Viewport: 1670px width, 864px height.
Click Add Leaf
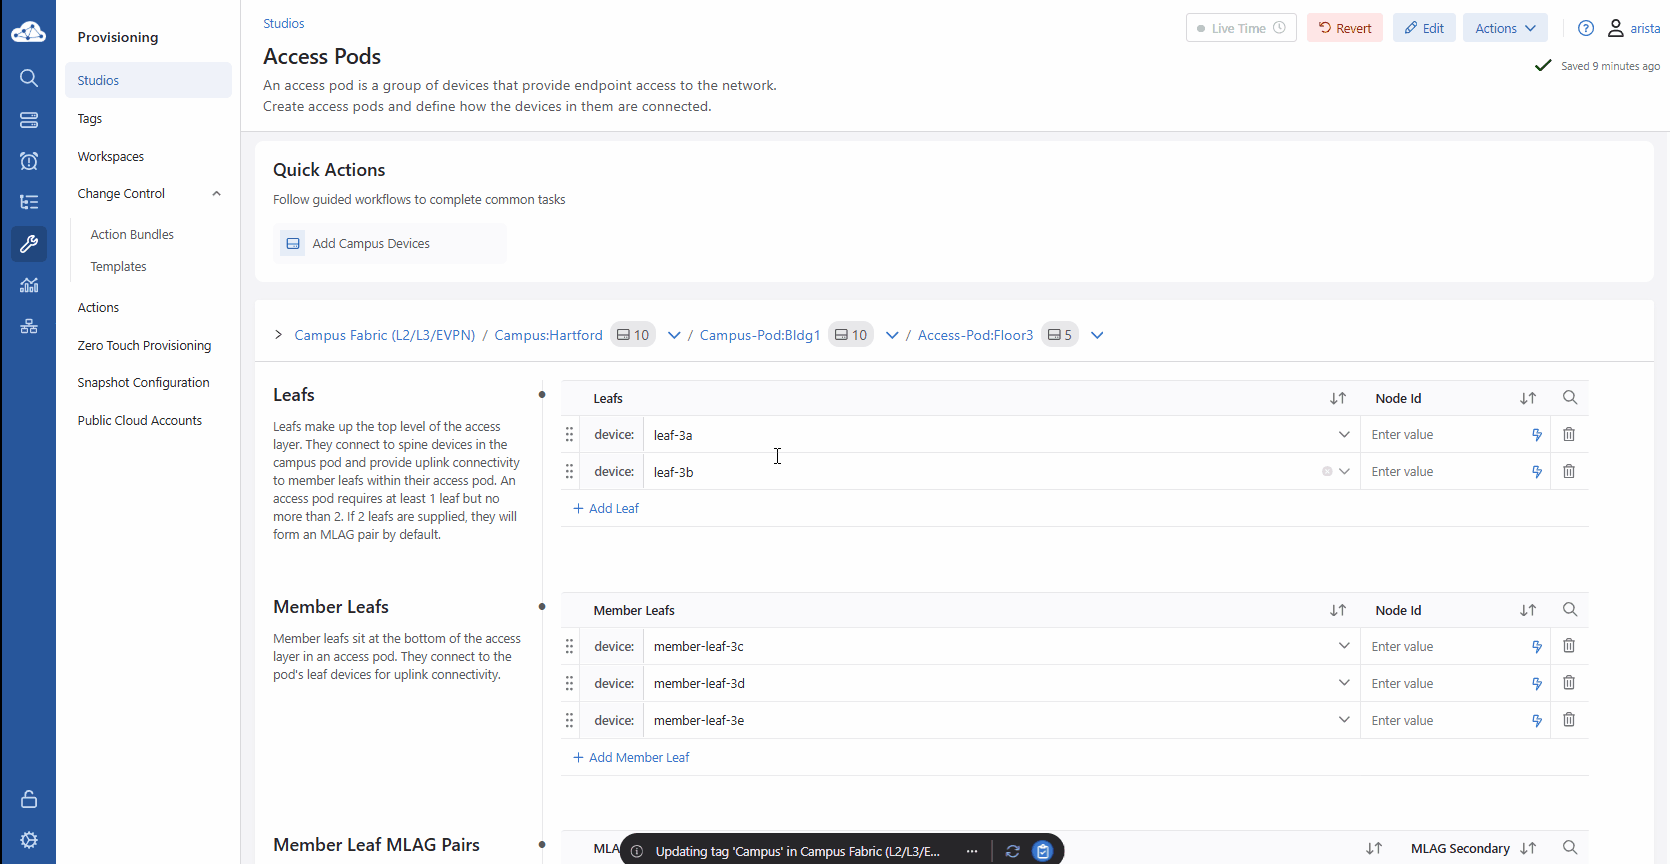606,508
